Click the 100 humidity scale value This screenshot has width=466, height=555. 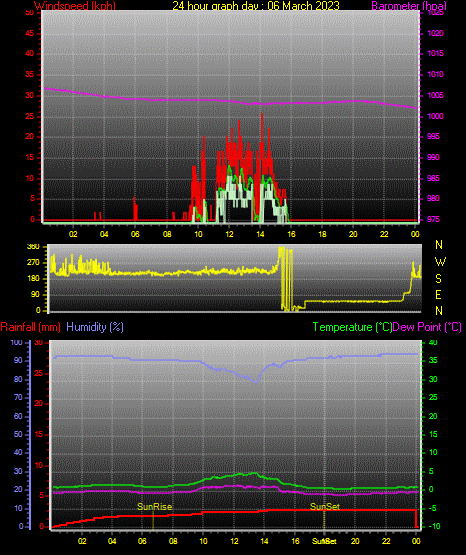[16, 343]
